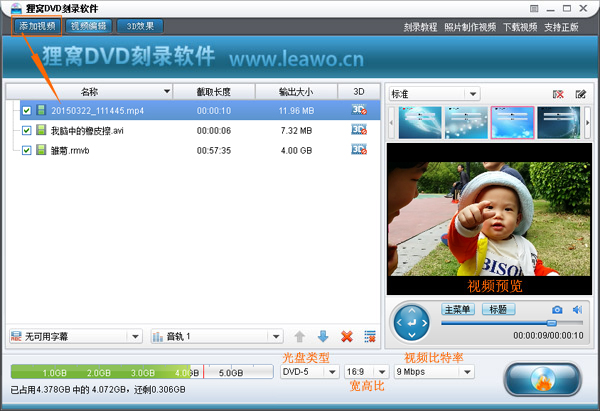
Task: Choose the first menu template thumbnail
Action: 420,122
